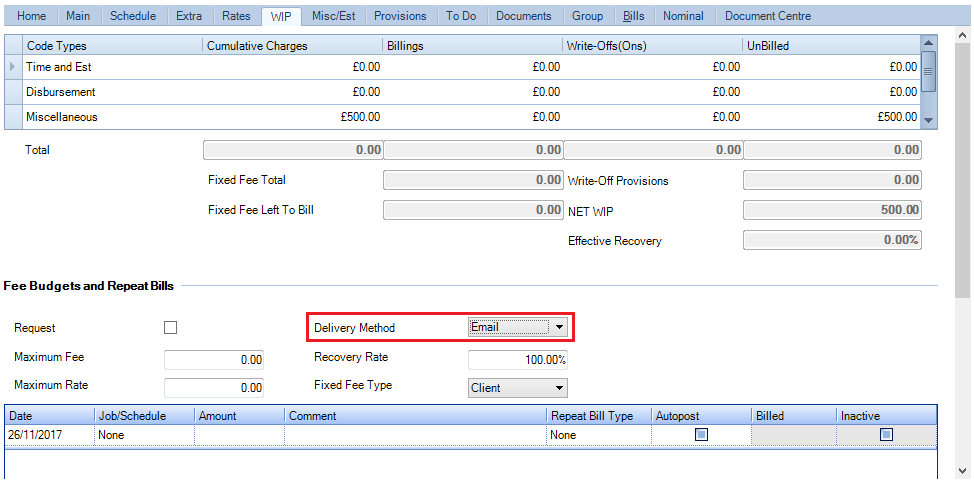Click the Amount cell in 26/11/2017 row
Image resolution: width=974 pixels, height=486 pixels.
tap(240, 435)
